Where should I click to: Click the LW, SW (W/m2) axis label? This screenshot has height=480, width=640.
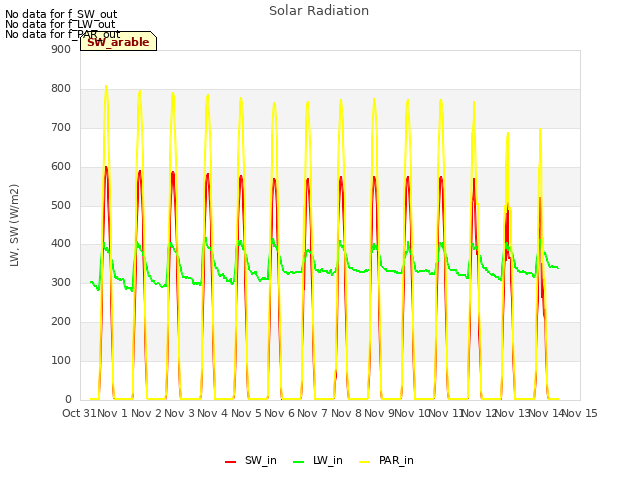[x=14, y=225]
